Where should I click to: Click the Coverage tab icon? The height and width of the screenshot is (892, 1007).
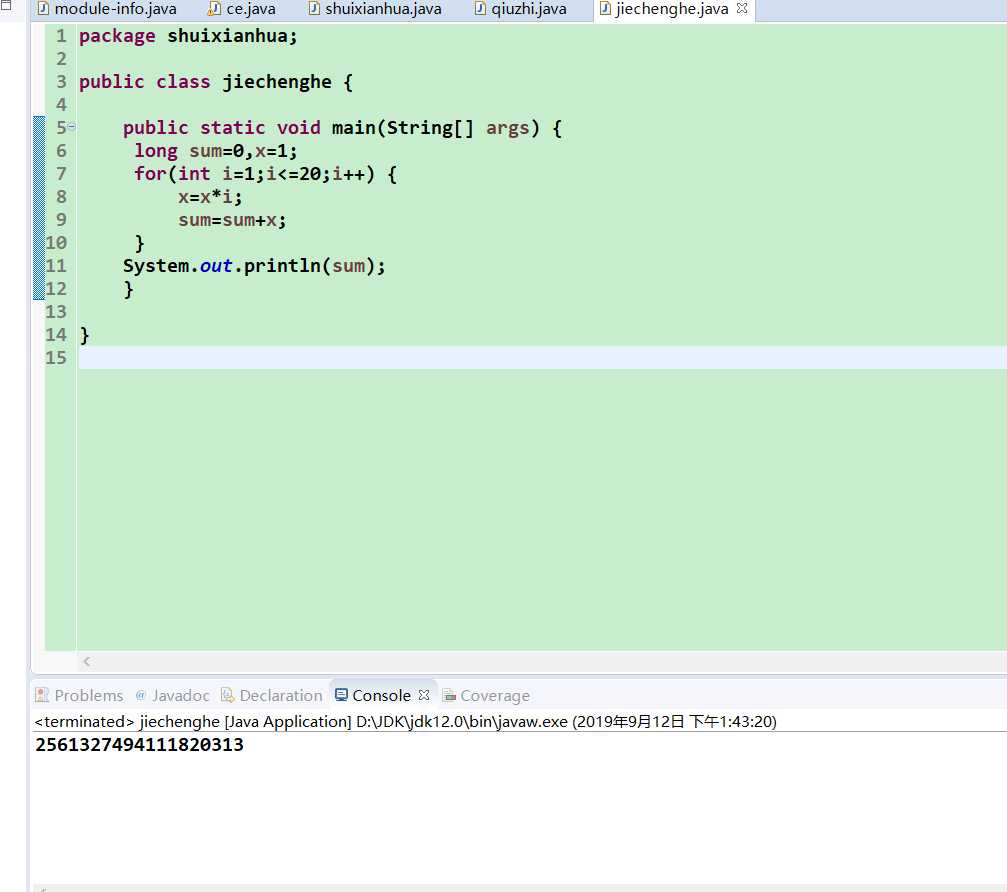[x=449, y=695]
